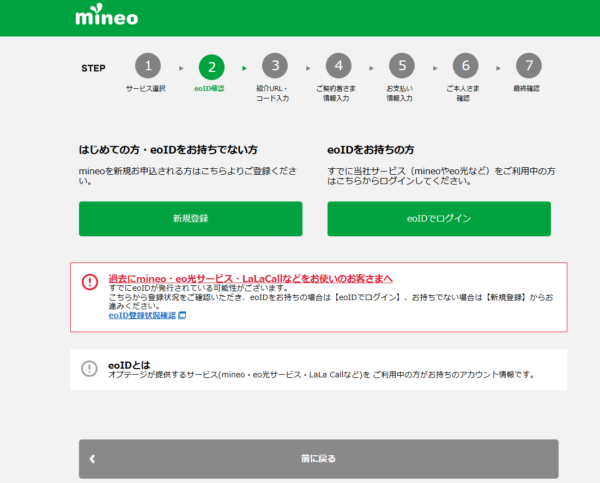This screenshot has height=483, width=600.
Task: Select step 1 circle サービス選択
Action: point(148,66)
